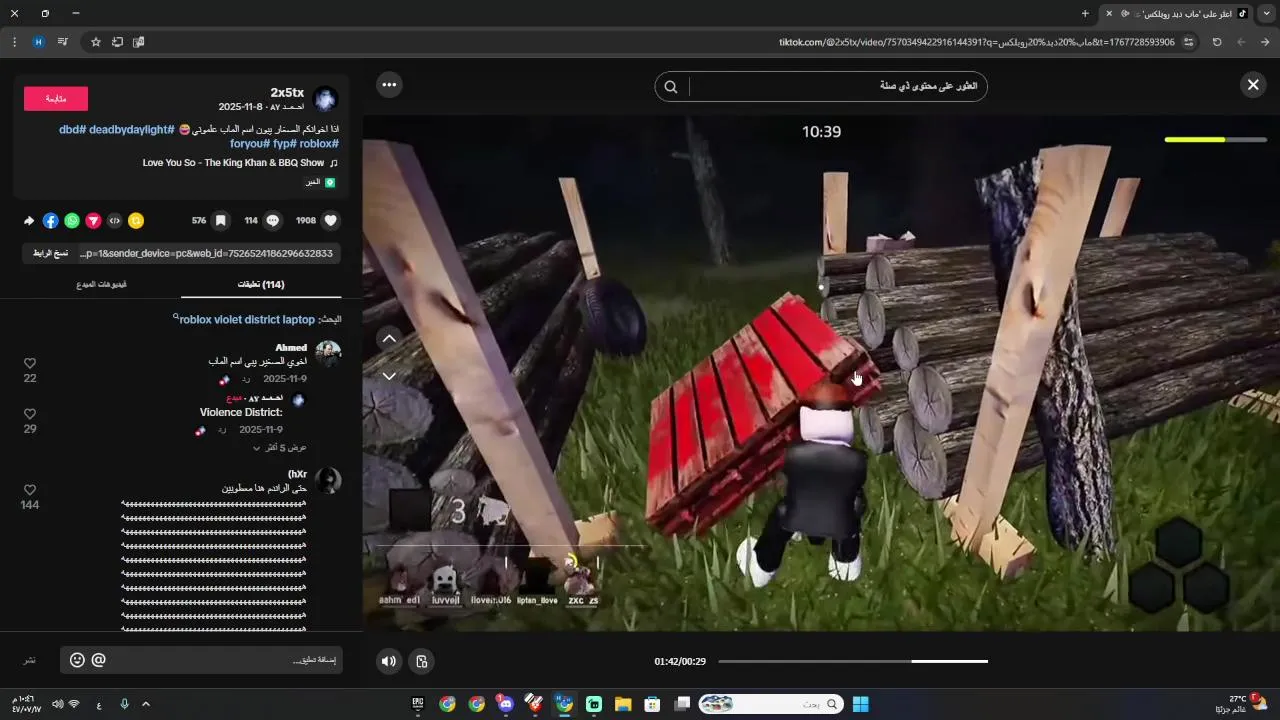Close the TikTok video viewer
This screenshot has width=1280, height=720.
coord(1252,85)
